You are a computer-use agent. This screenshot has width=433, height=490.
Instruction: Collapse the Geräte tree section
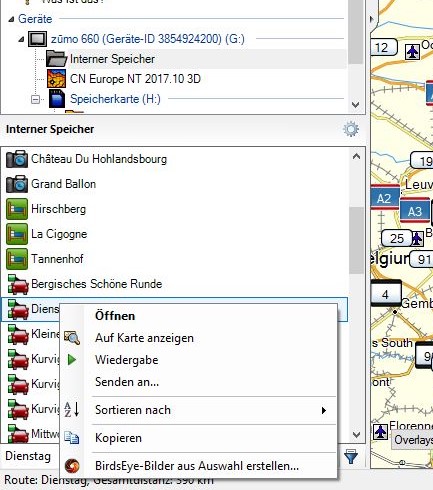click(x=11, y=19)
